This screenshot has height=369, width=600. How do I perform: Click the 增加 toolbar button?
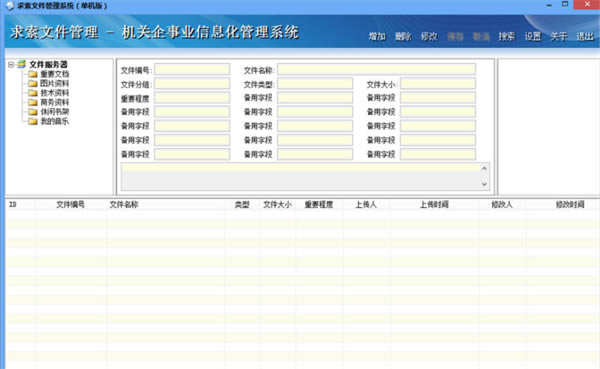click(377, 36)
